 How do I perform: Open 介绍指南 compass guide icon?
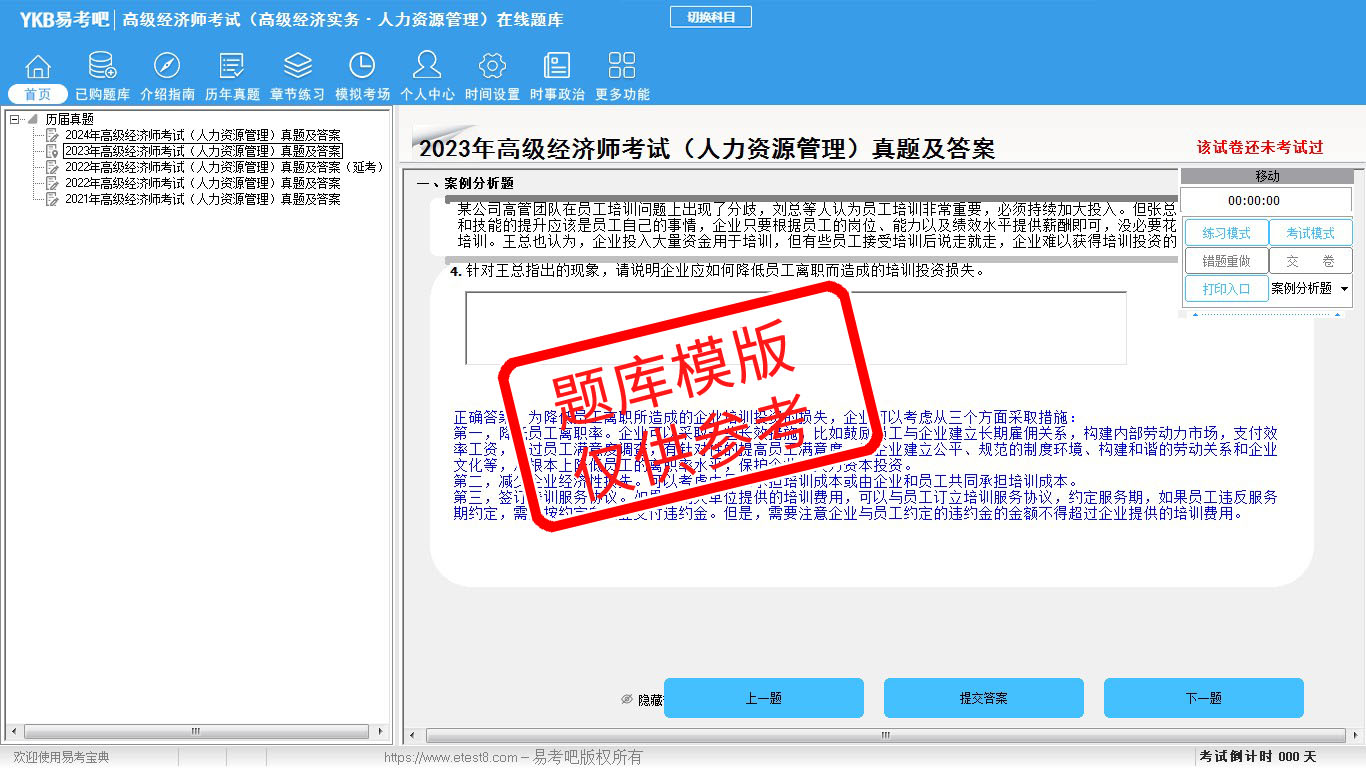[x=167, y=67]
